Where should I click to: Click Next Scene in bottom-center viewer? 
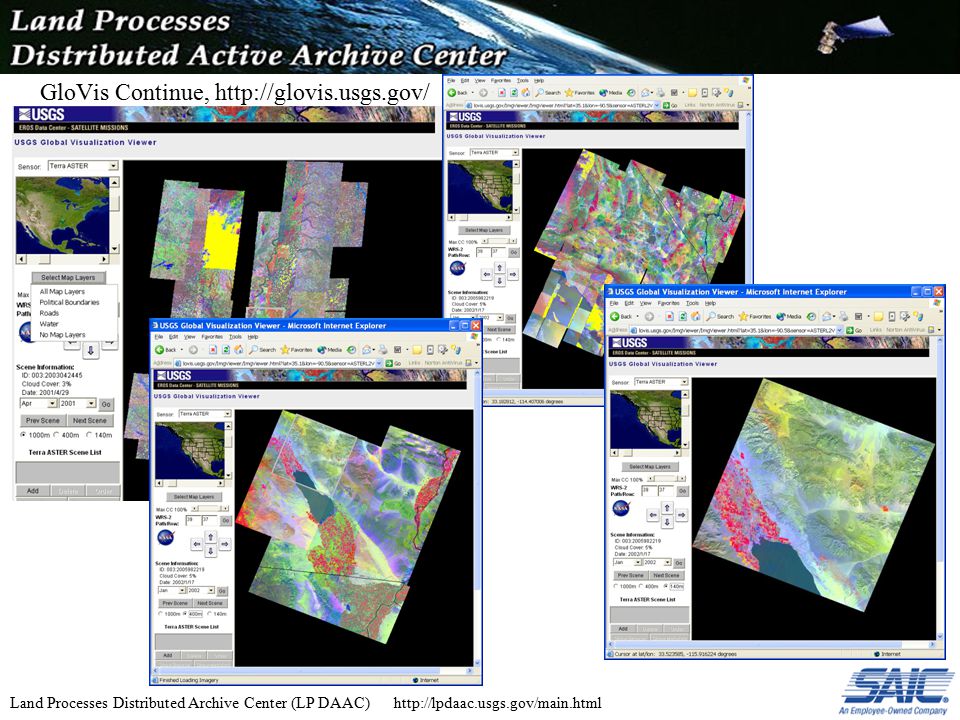(210, 603)
